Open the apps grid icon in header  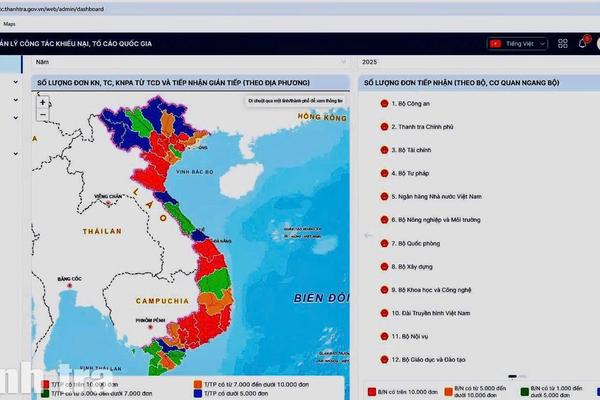coord(562,44)
